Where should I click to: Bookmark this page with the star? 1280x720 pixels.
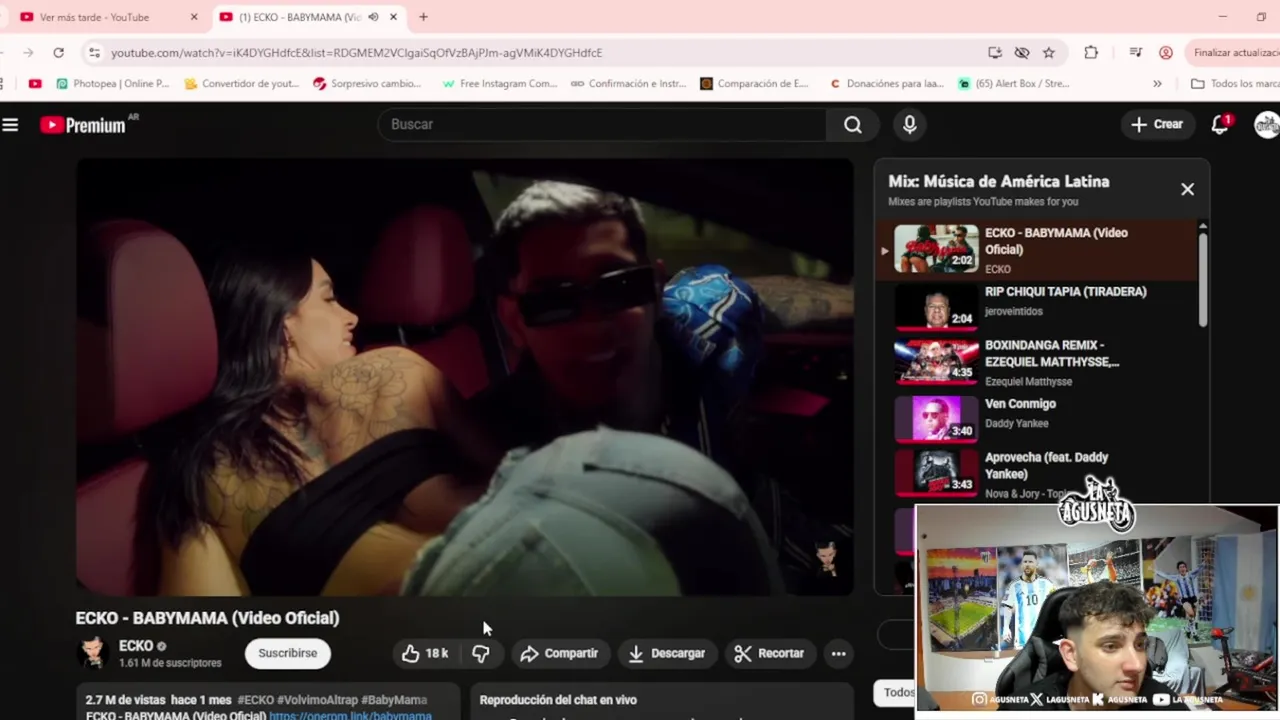1048,53
